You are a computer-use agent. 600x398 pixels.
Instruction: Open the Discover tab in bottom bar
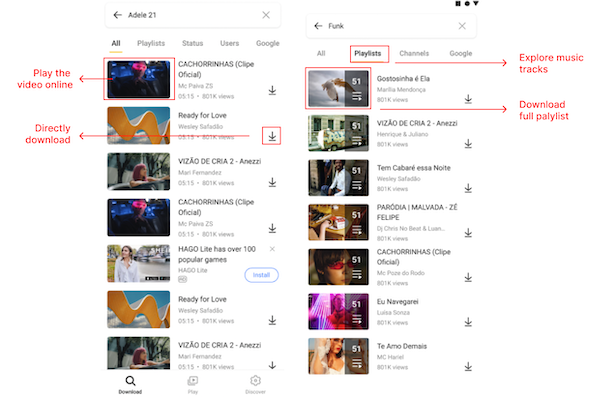point(255,384)
